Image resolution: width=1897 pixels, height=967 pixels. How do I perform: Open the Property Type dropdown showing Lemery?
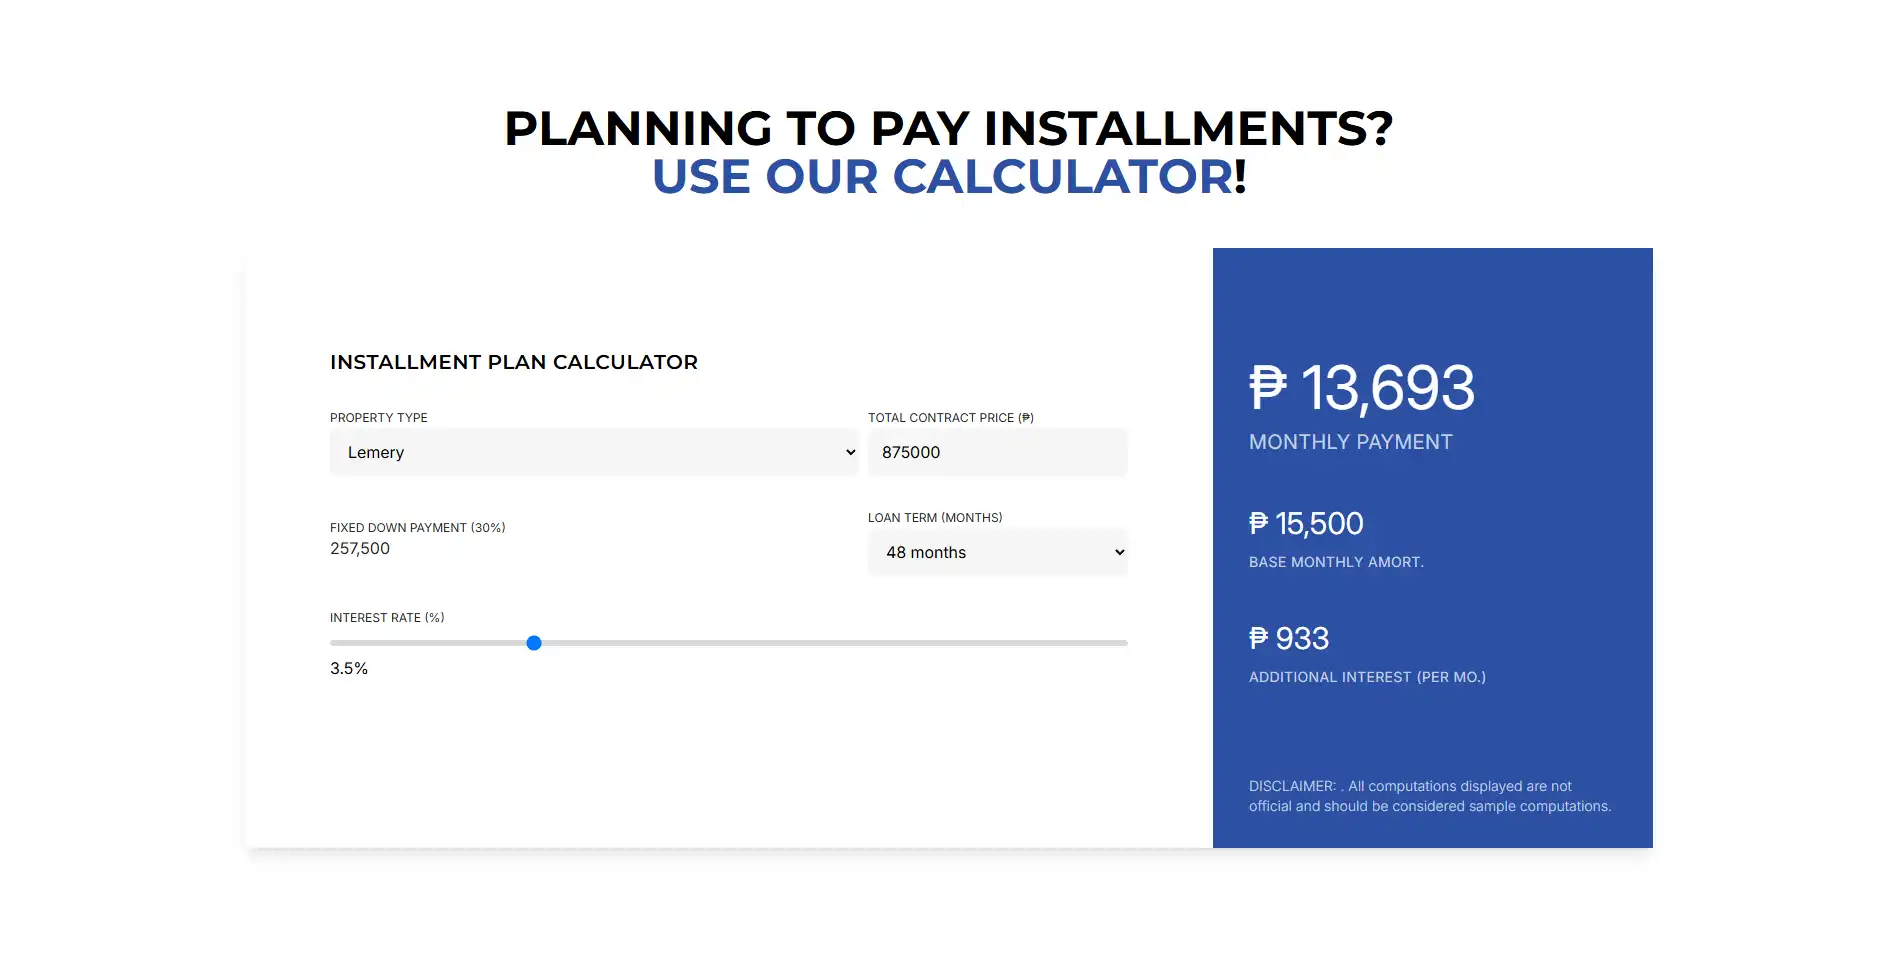coord(594,452)
